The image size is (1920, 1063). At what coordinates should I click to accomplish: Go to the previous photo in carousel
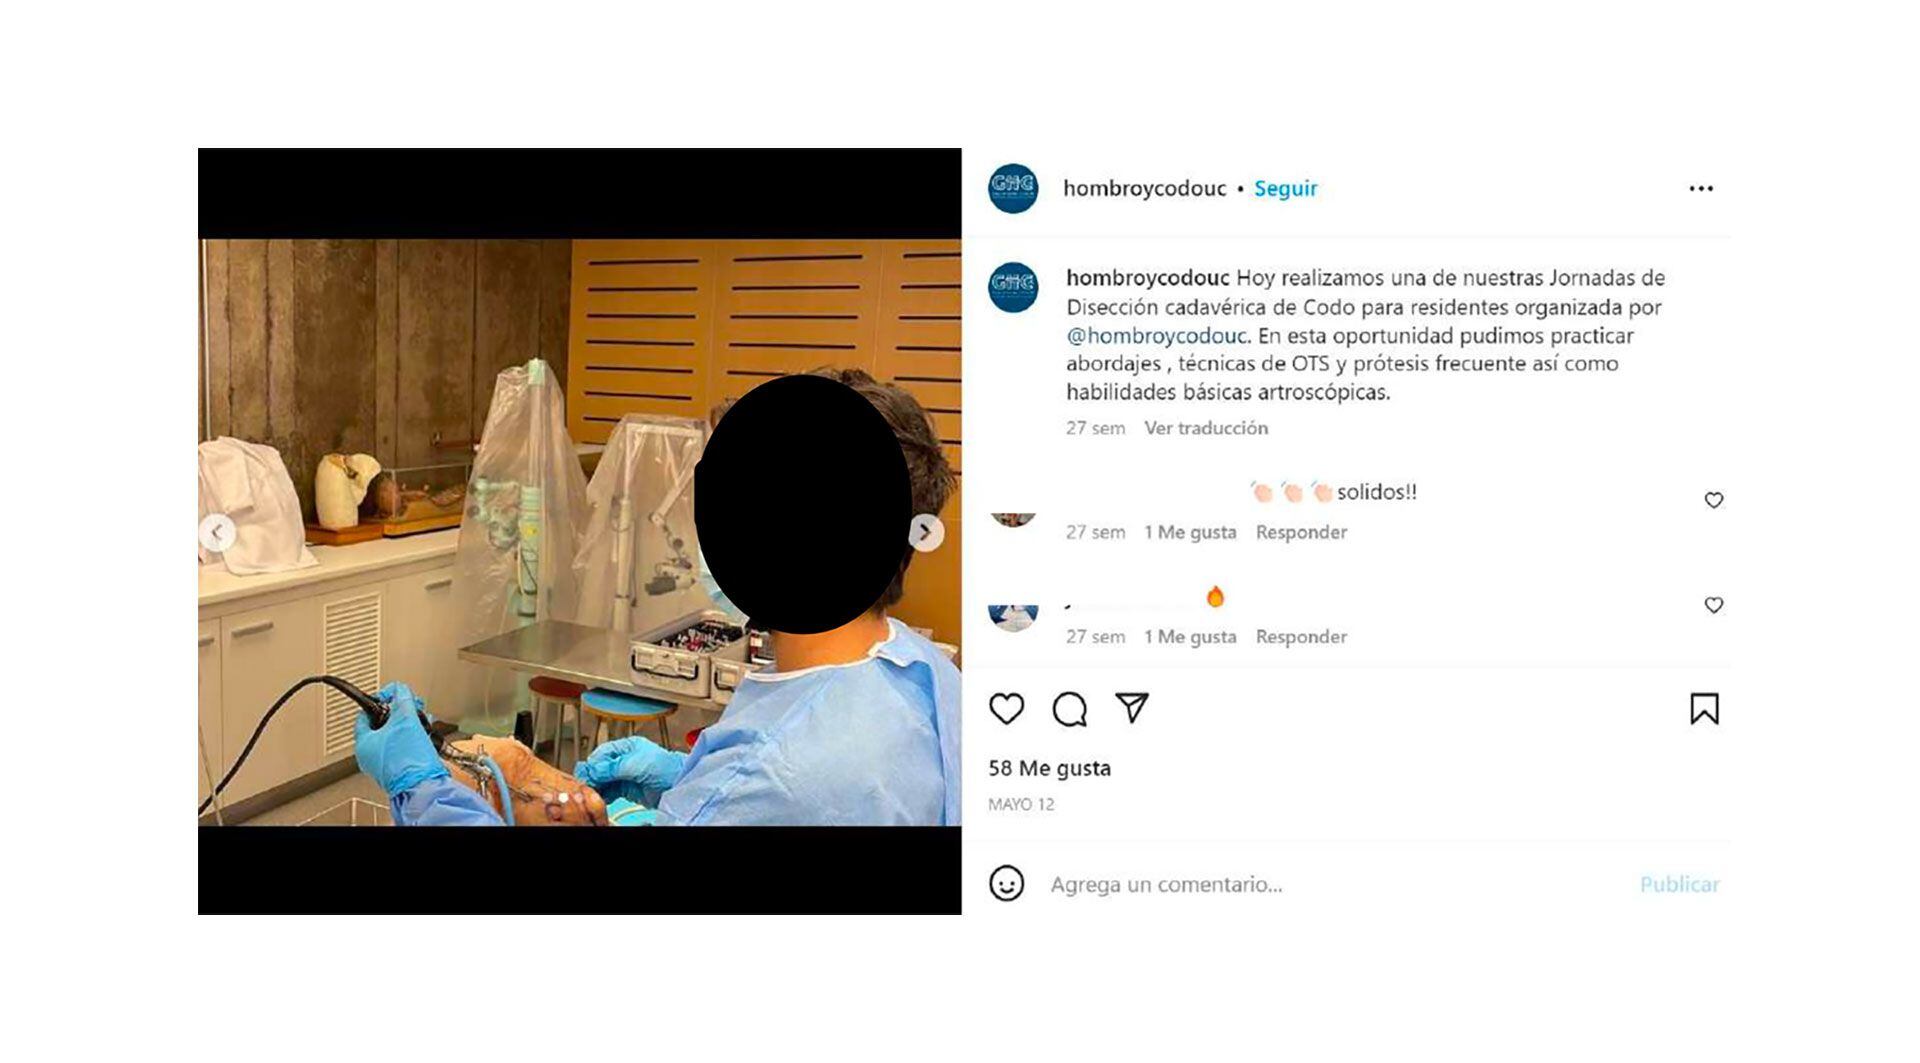[217, 532]
